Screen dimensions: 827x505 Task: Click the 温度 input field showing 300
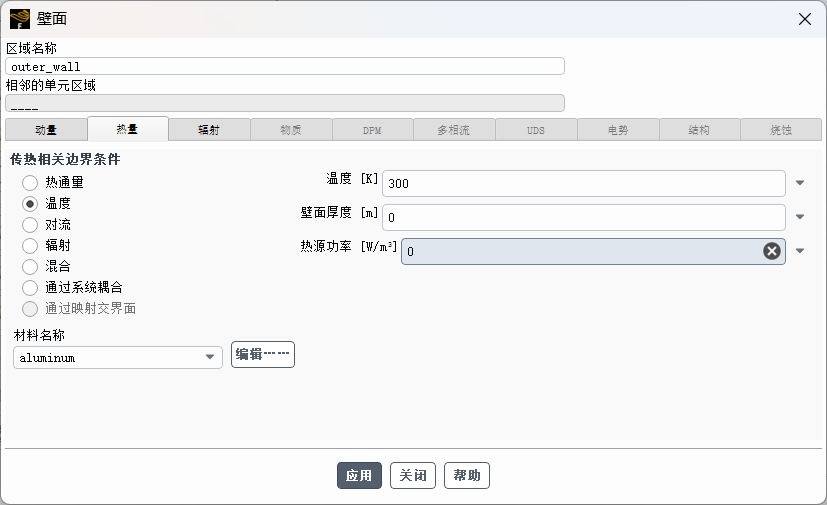pos(583,184)
